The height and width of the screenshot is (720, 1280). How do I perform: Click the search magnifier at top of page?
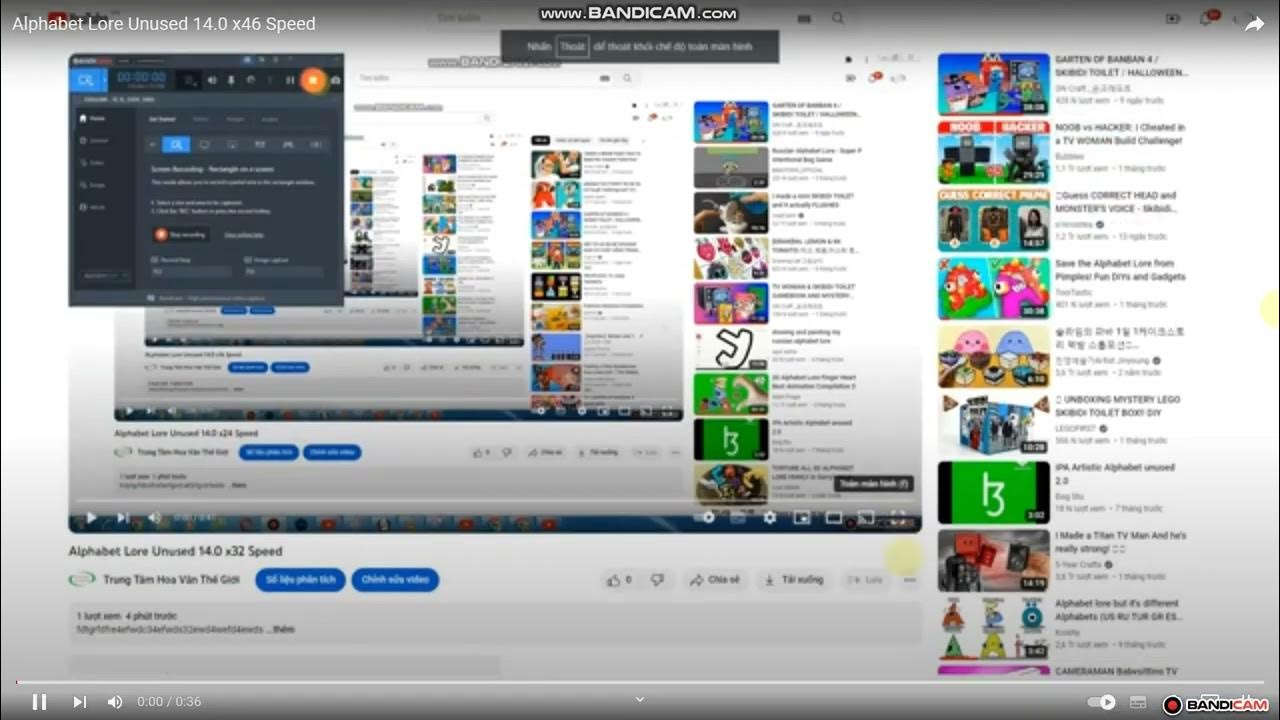[x=838, y=18]
